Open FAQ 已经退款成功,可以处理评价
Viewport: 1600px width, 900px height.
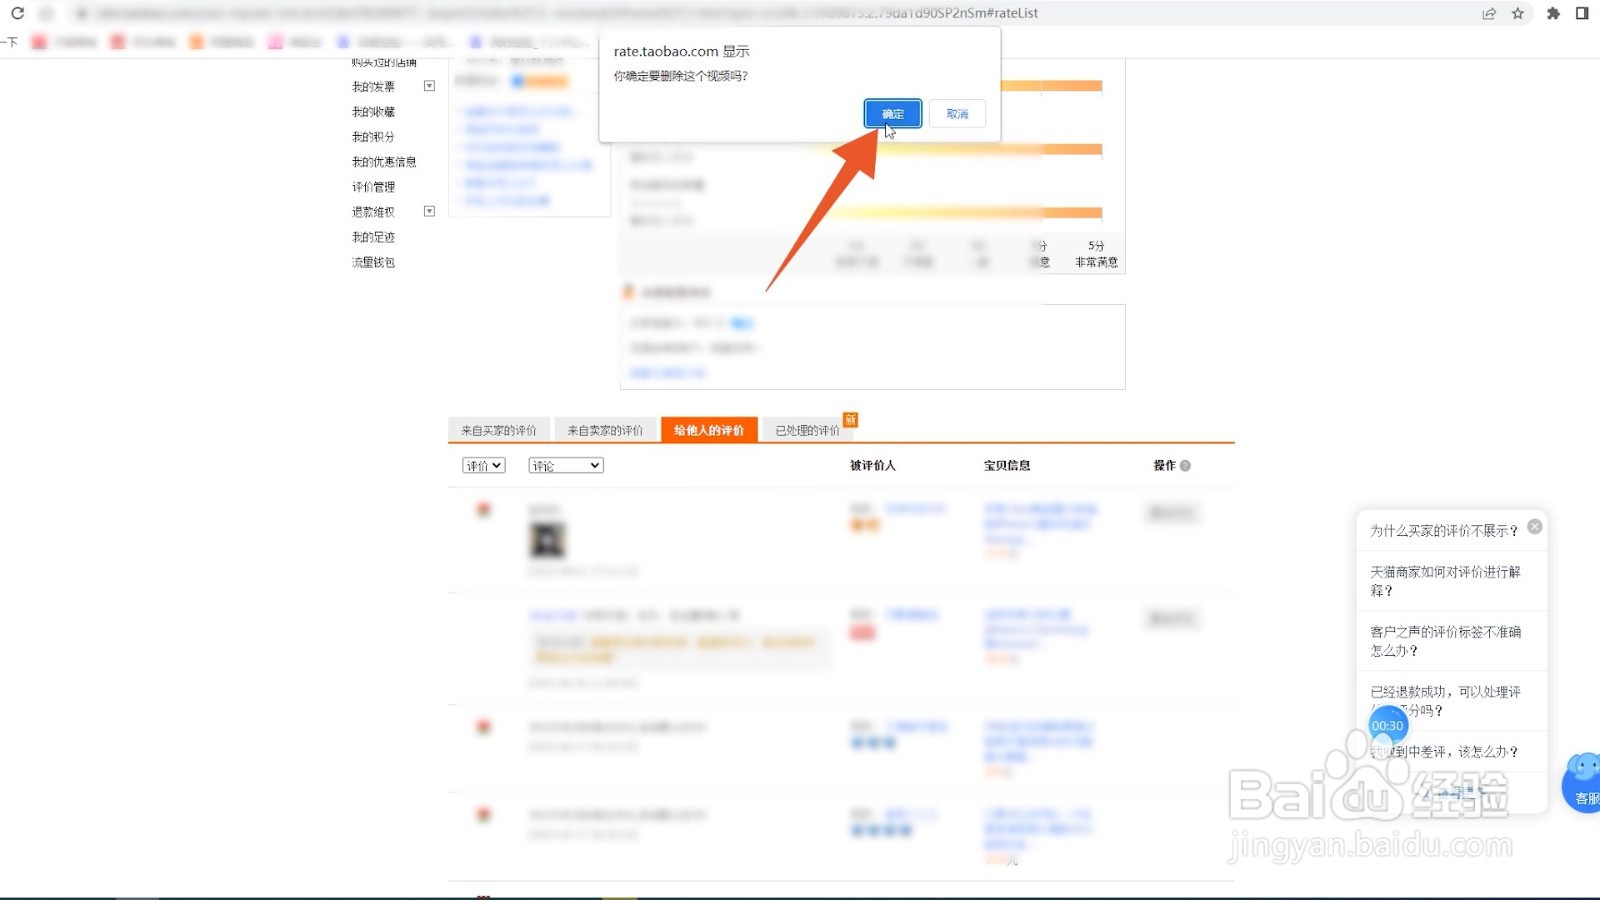[1445, 701]
